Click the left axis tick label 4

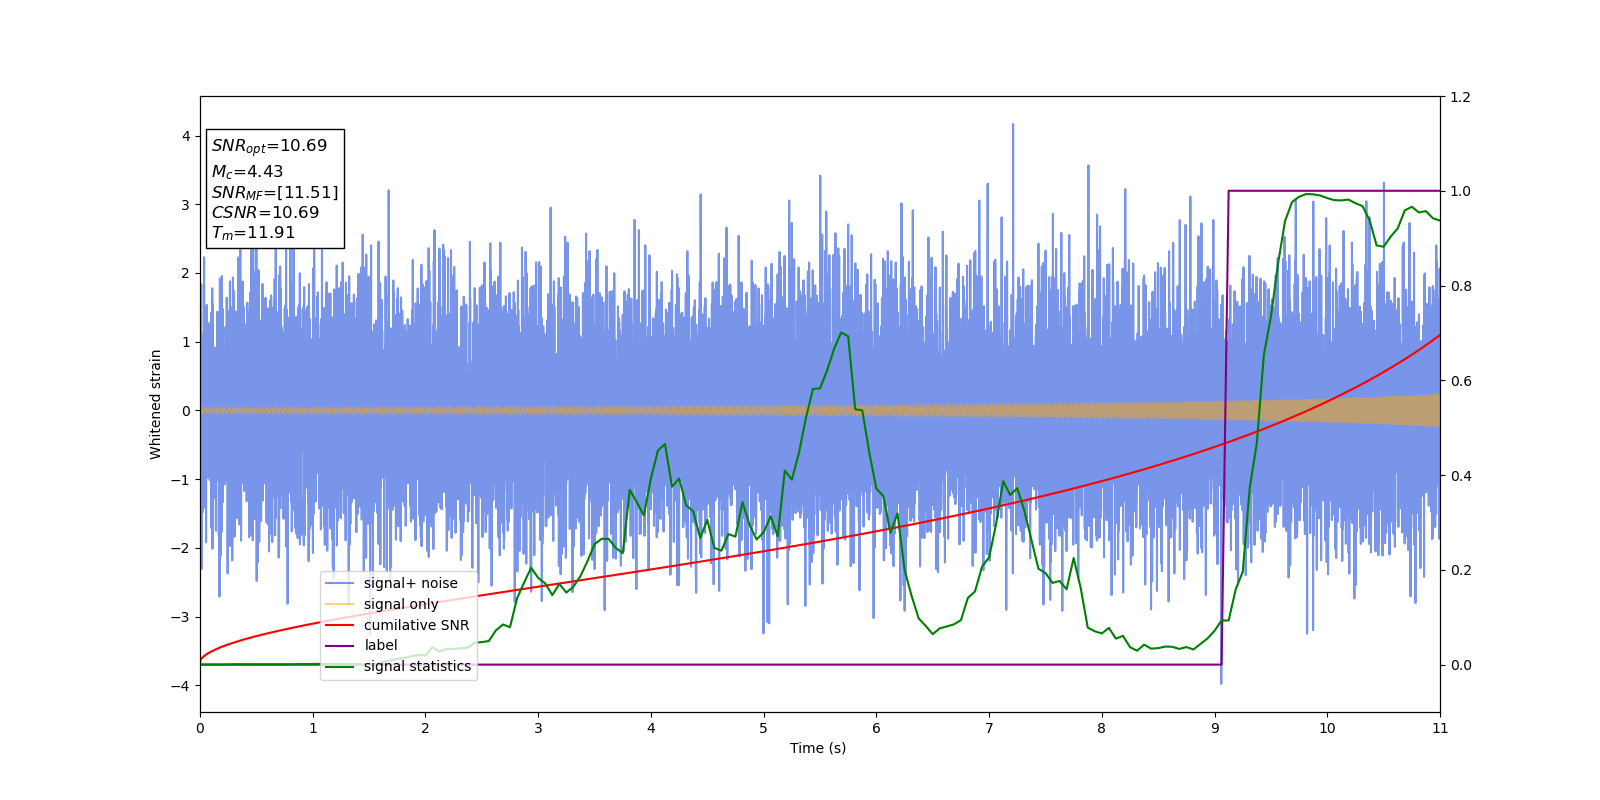click(186, 136)
